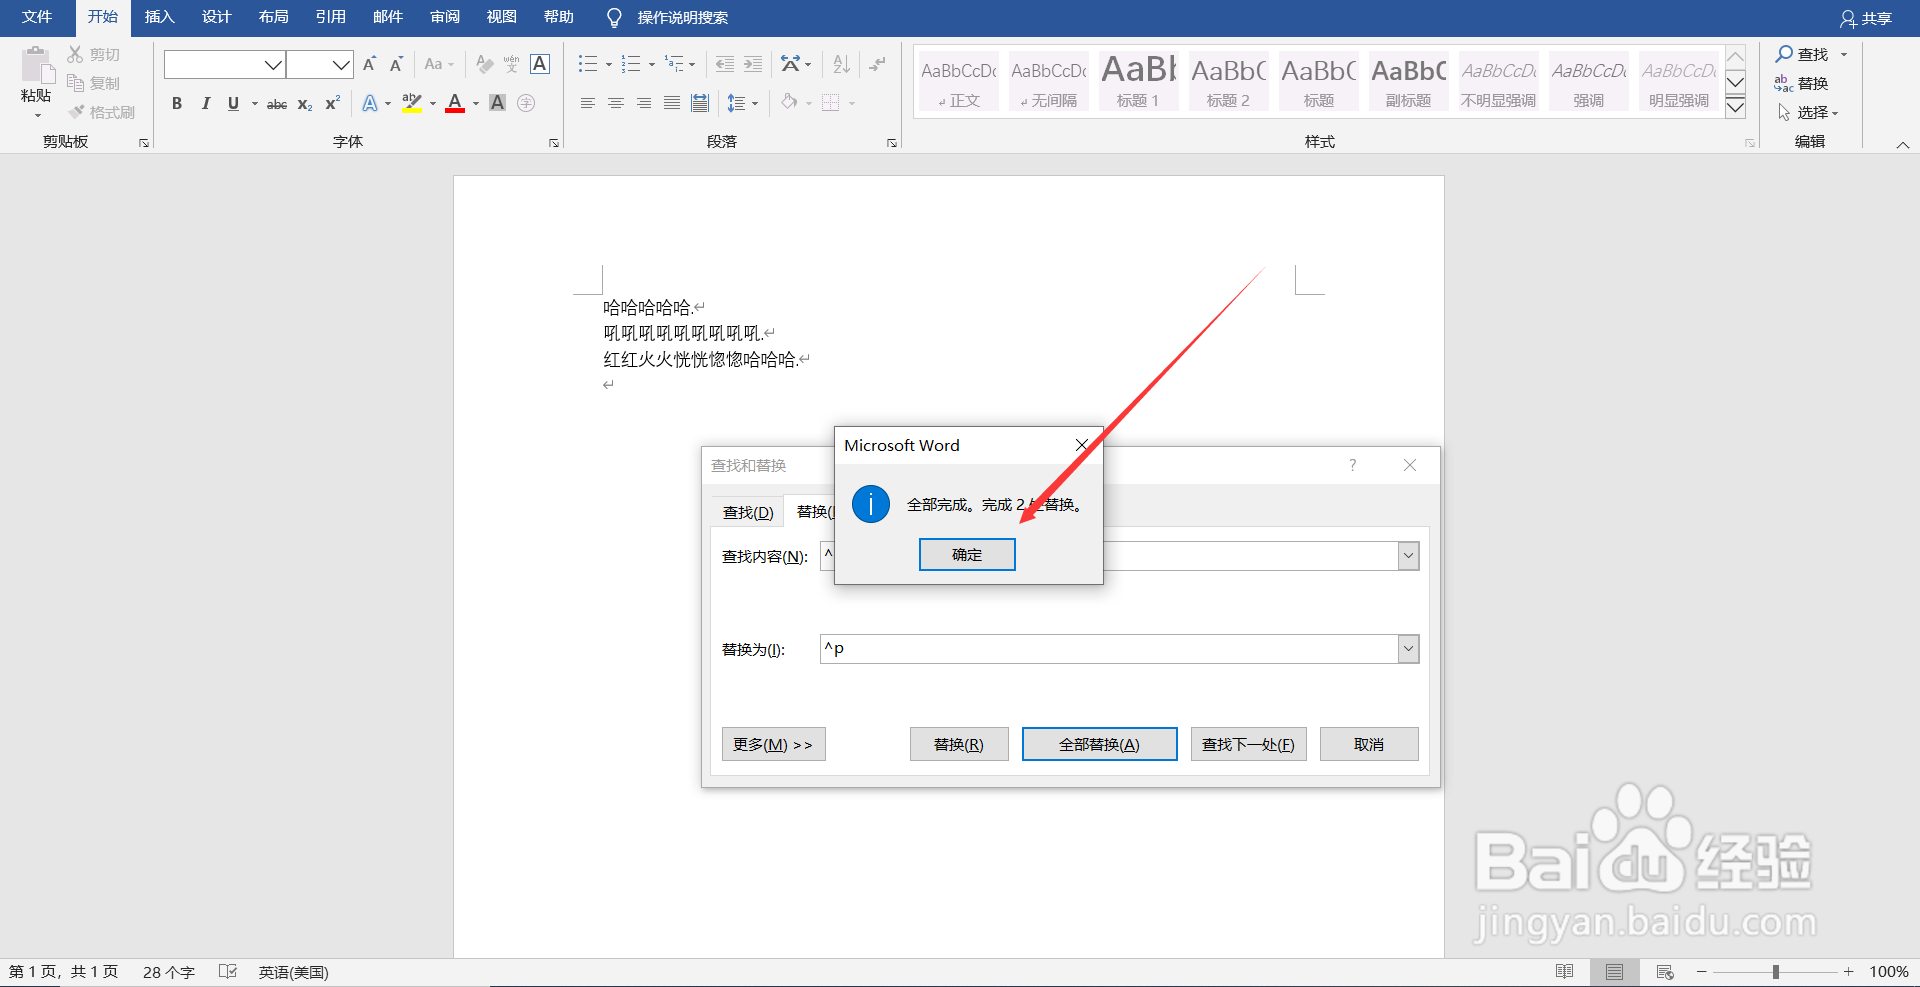Decrease paragraph indent
This screenshot has width=1920, height=987.
(x=725, y=65)
